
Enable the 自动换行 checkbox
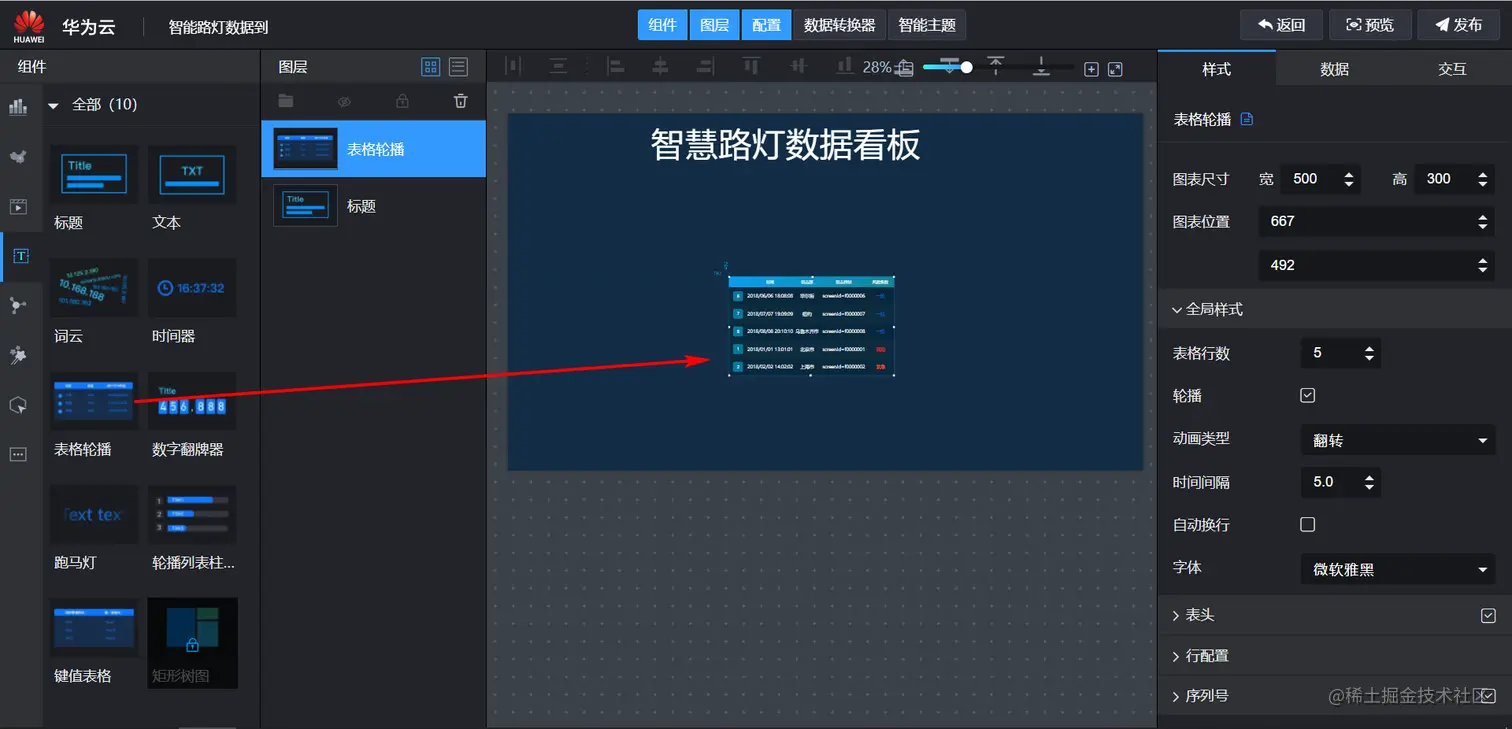[x=1307, y=524]
